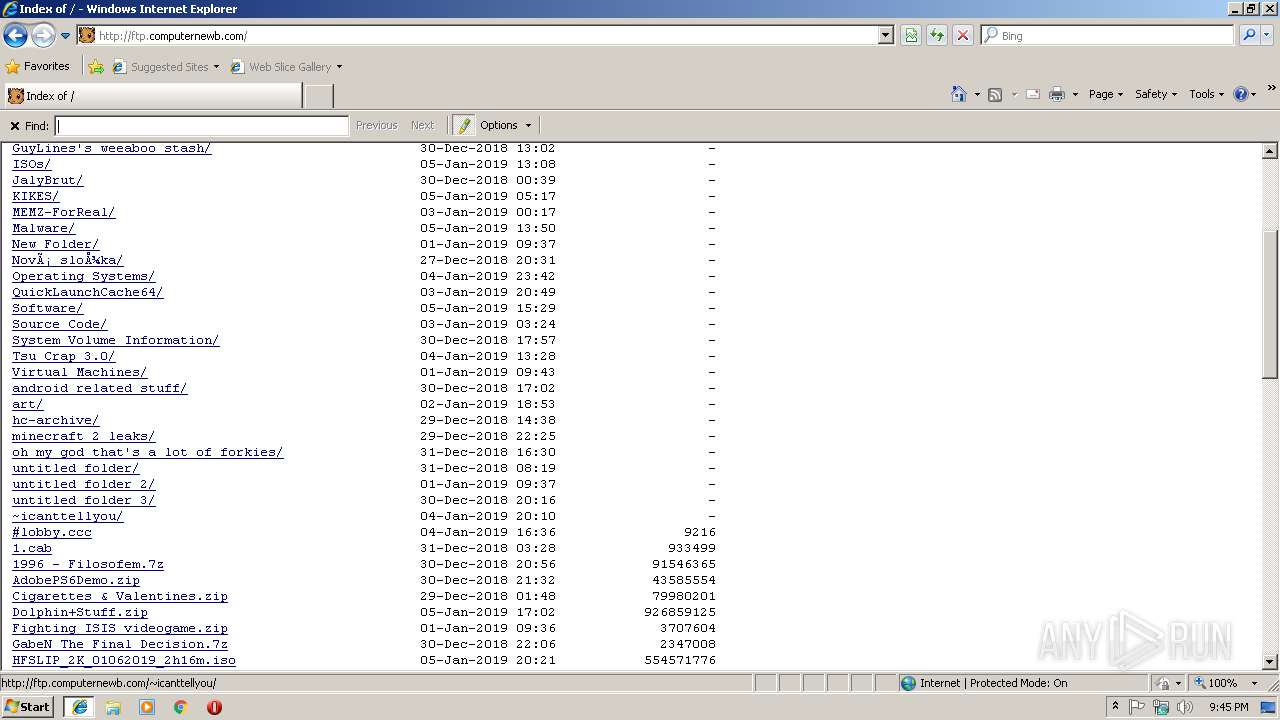Select the 'Index of /' tab

click(x=152, y=96)
